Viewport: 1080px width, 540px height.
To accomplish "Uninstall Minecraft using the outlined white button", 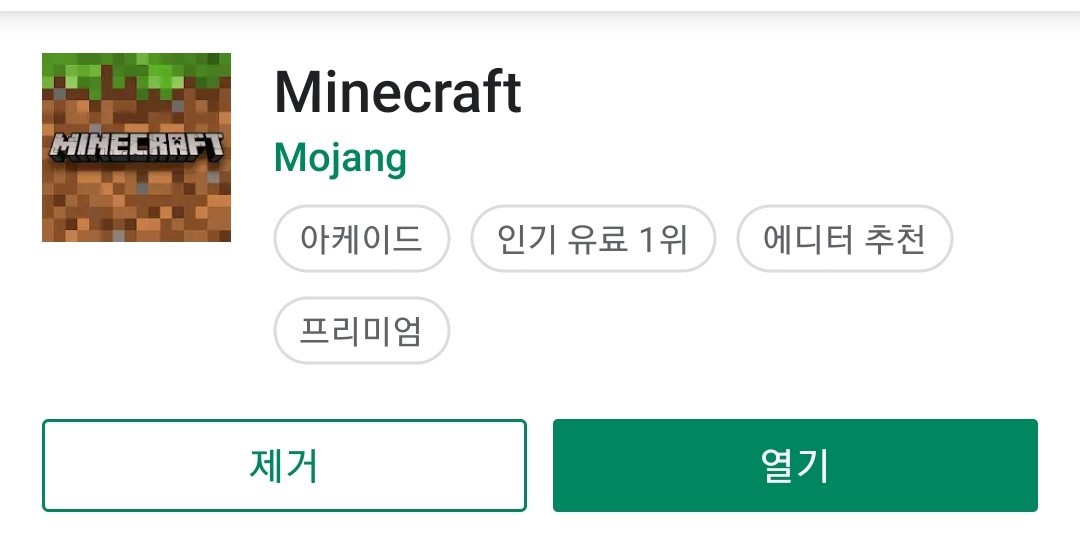I will click(x=284, y=466).
